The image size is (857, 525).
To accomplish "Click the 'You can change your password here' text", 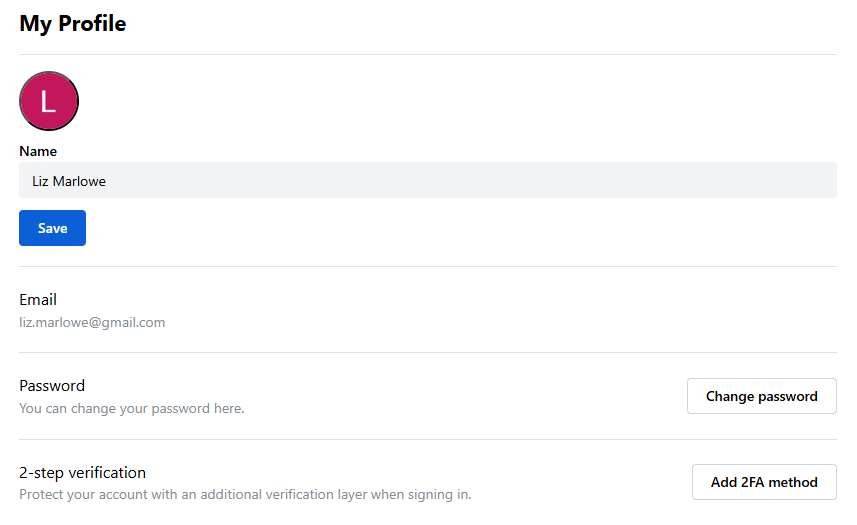I will (x=131, y=408).
